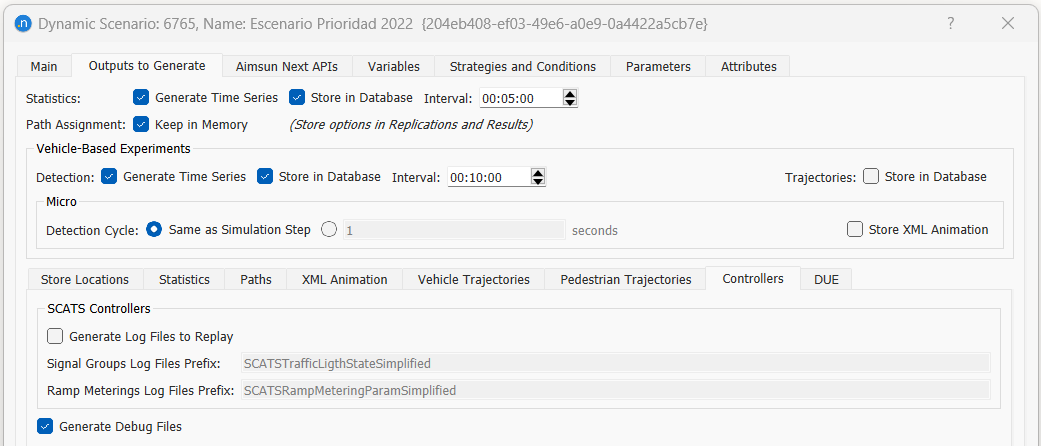The image size is (1041, 446).
Task: Switch to the DUE sub-tab
Action: point(826,280)
